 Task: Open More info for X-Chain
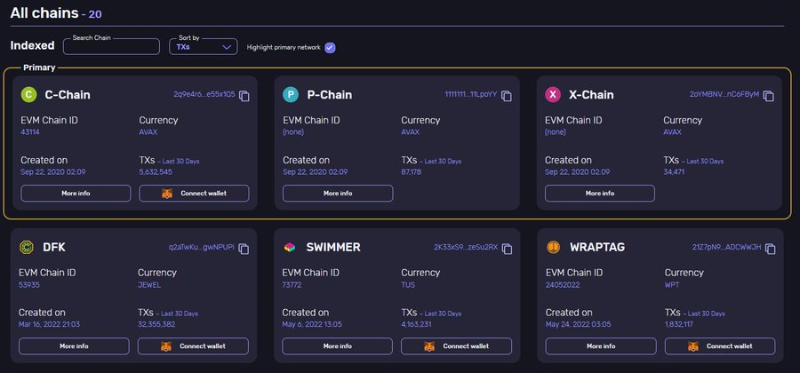click(600, 193)
